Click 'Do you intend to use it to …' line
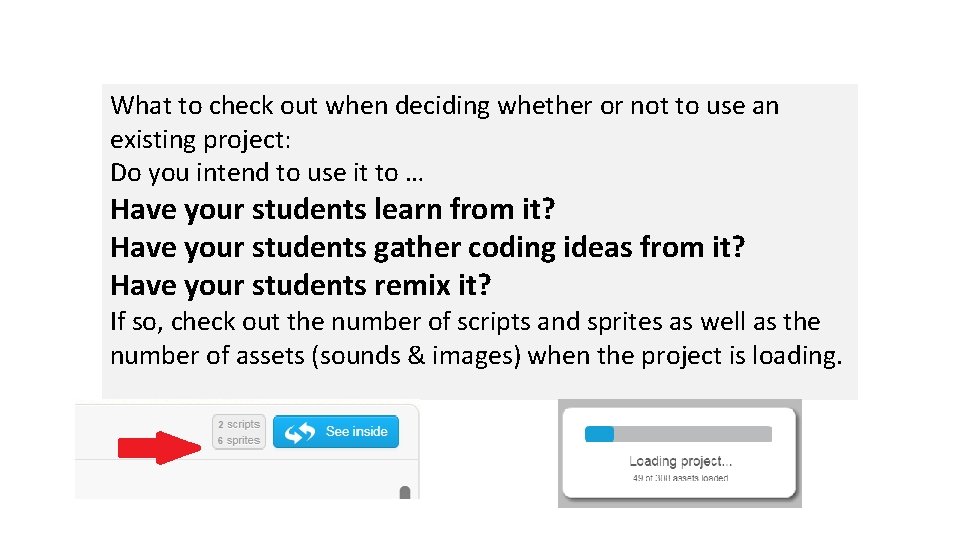This screenshot has height=540, width=960. (x=267, y=173)
